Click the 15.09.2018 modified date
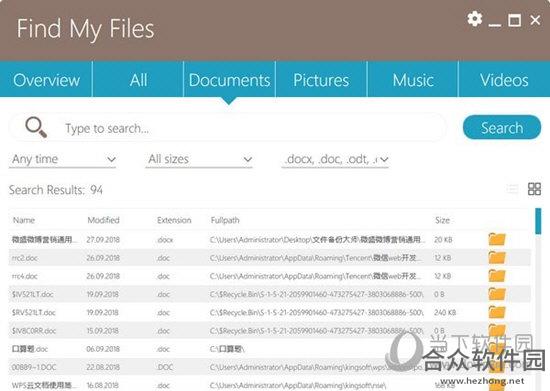 pos(103,331)
